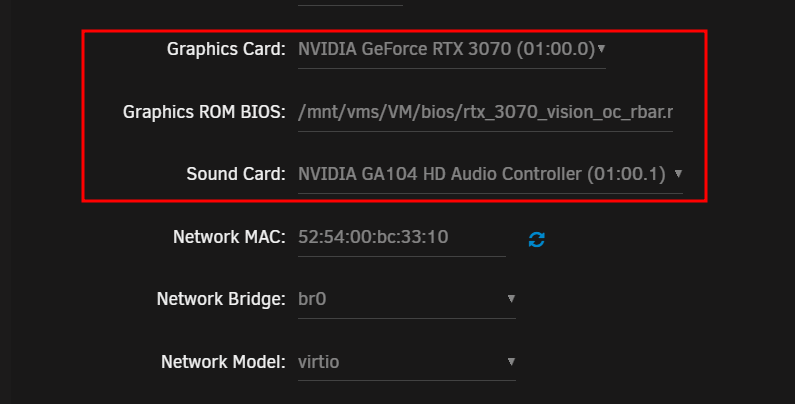Open the Graphics Card dropdown arrow
This screenshot has width=795, height=404.
click(601, 49)
